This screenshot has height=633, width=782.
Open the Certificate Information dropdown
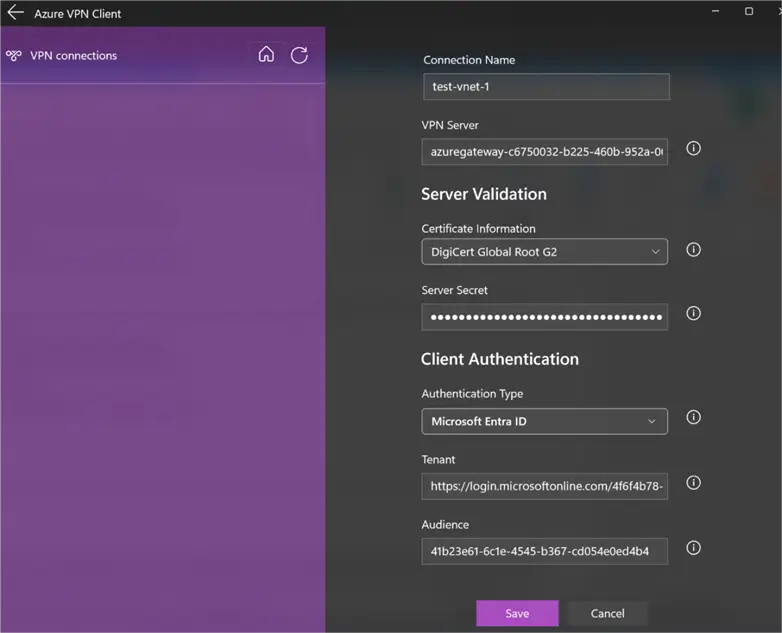click(x=545, y=251)
